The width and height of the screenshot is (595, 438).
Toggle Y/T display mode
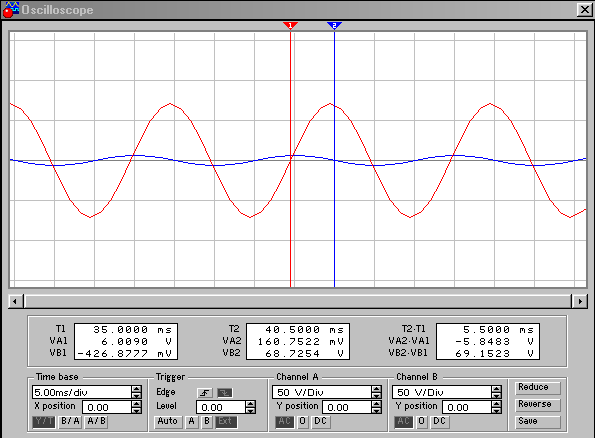pyautogui.click(x=44, y=421)
